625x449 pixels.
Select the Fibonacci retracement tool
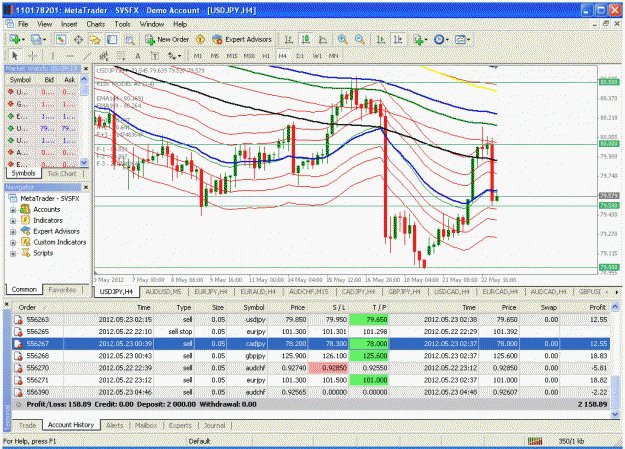coord(121,56)
